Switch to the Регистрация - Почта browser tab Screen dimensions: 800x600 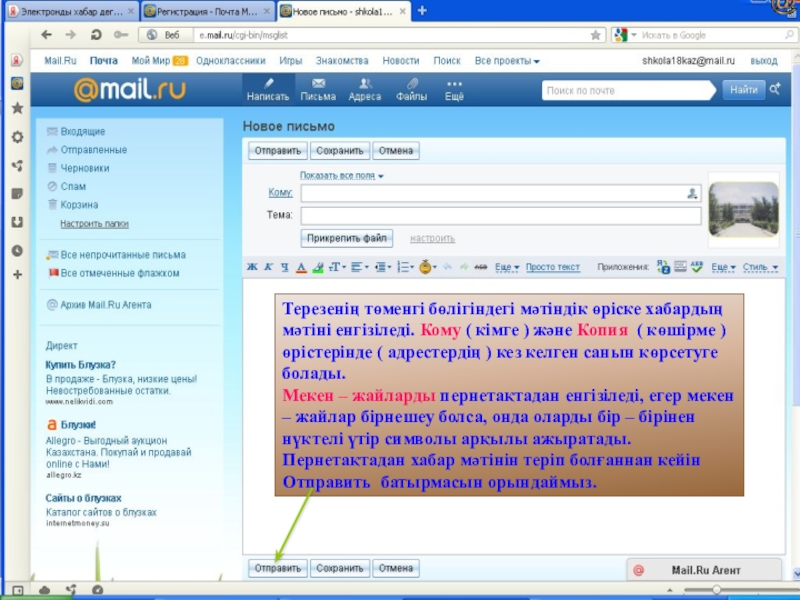point(203,11)
